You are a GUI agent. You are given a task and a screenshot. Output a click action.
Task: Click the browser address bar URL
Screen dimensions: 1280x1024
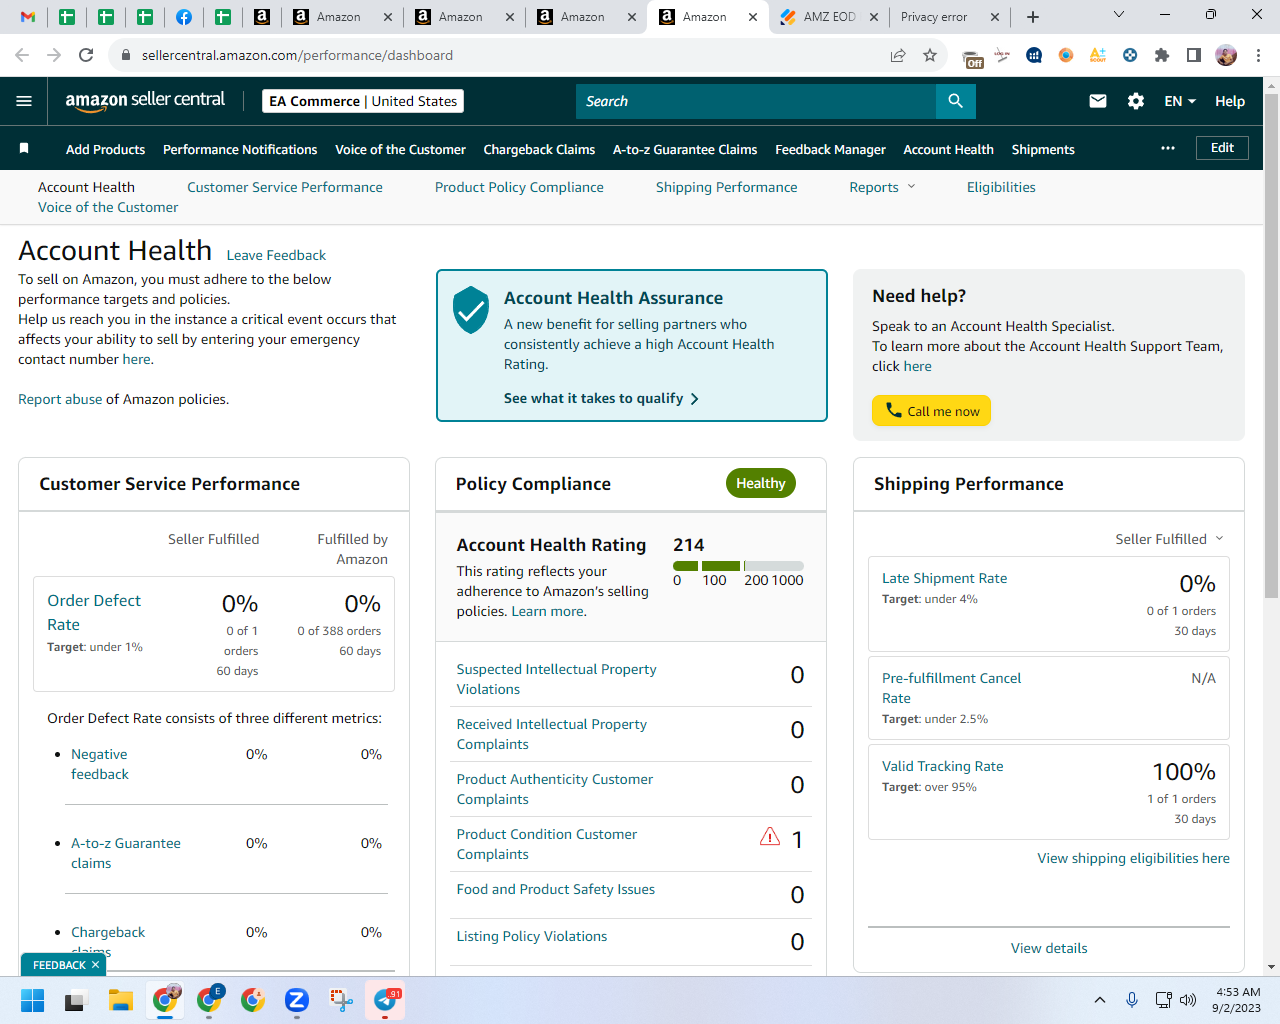(297, 55)
